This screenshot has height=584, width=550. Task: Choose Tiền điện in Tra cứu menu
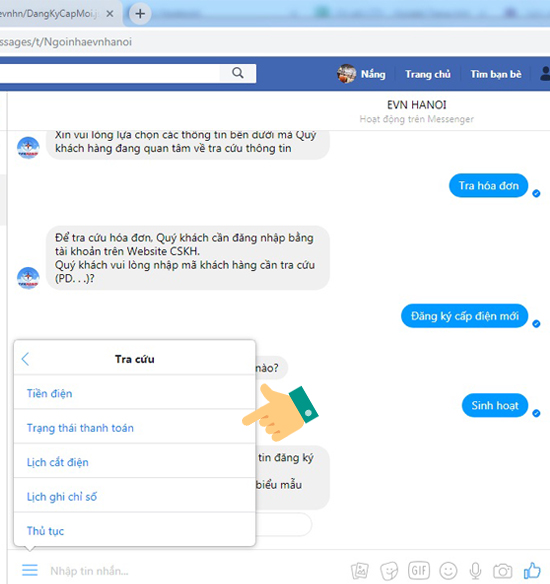coord(134,393)
